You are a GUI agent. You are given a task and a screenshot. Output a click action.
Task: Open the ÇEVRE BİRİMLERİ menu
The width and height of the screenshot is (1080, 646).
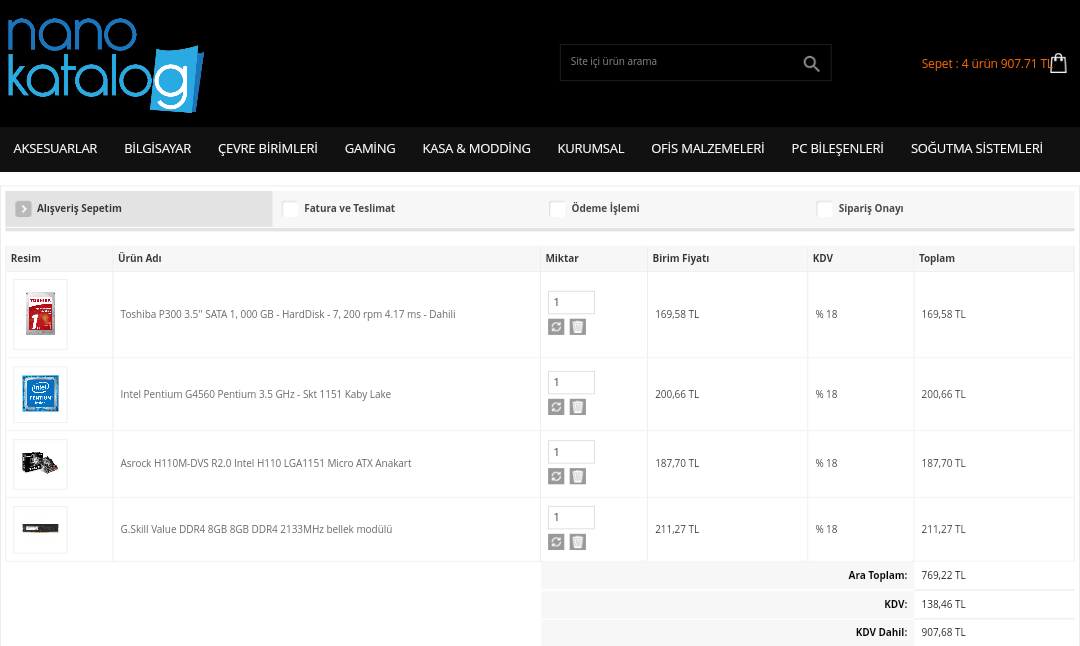click(268, 149)
